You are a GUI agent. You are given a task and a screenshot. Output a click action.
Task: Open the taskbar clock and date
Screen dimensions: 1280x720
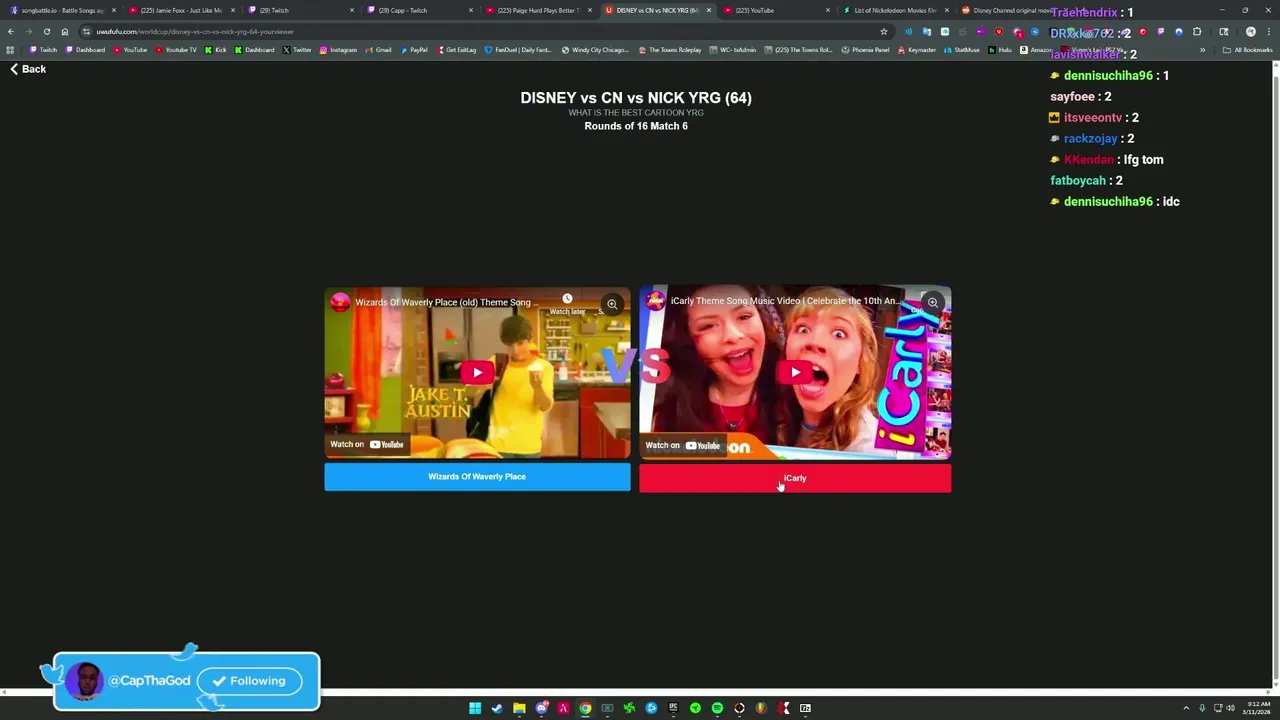(1258, 708)
